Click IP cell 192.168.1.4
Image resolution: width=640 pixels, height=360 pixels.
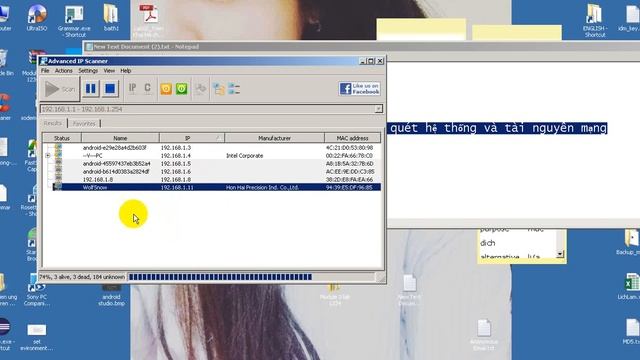176,156
